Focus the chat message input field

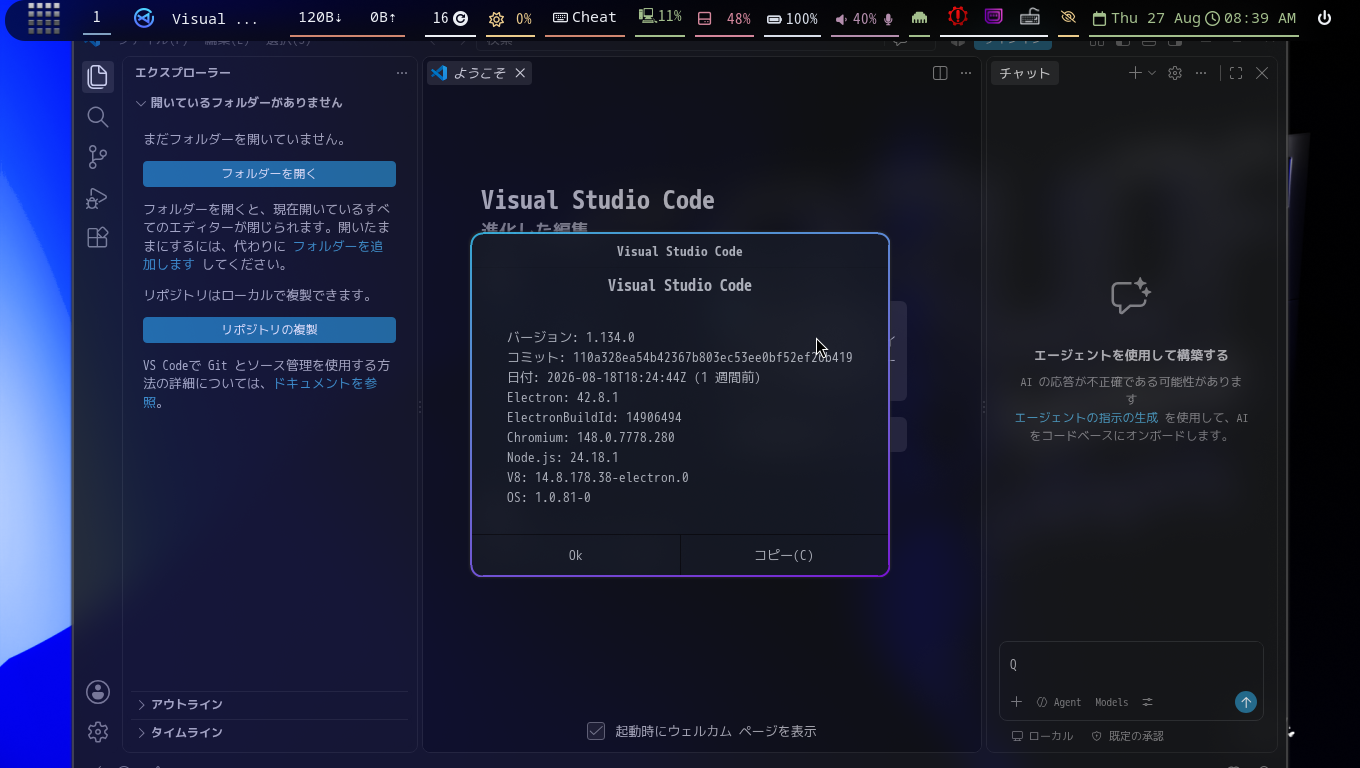(1131, 665)
